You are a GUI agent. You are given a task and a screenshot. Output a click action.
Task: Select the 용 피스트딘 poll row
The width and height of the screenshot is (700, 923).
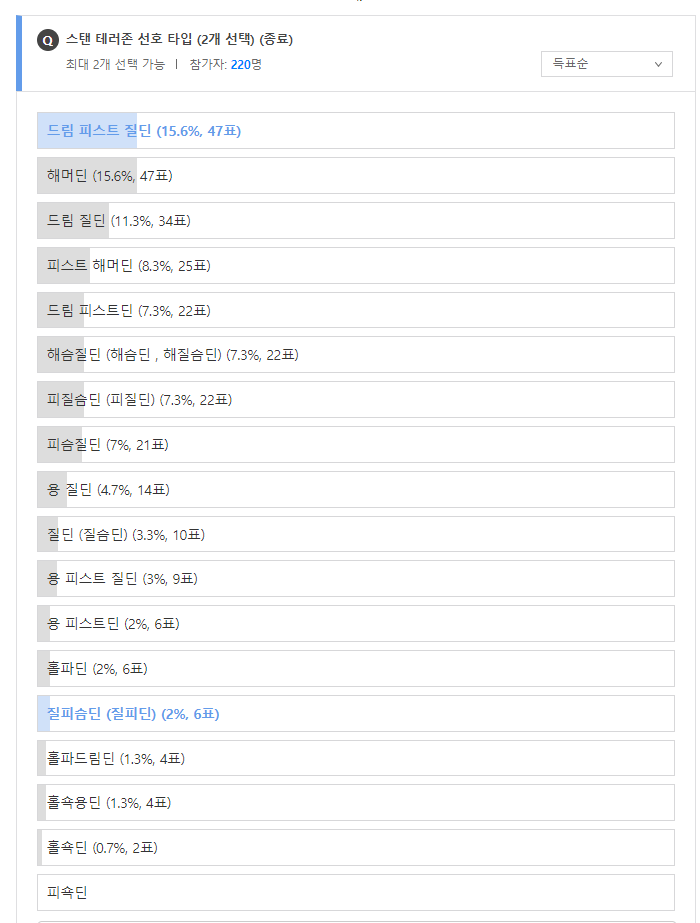tap(356, 623)
